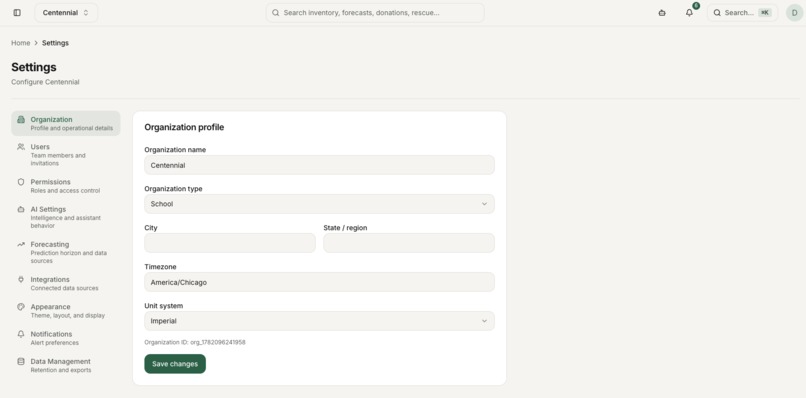This screenshot has width=806, height=398.
Task: Open the Unit system dropdown
Action: tap(319, 321)
